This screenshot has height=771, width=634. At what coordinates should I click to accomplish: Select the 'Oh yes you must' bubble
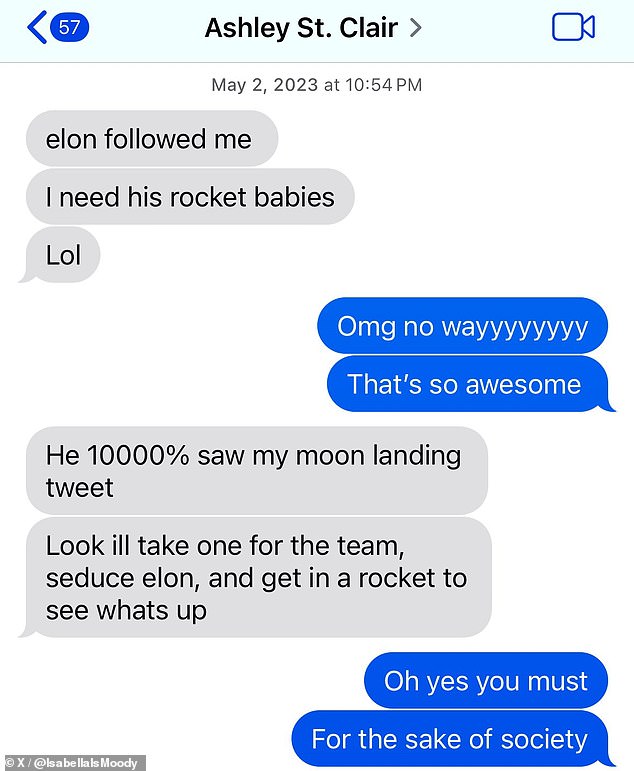[486, 681]
